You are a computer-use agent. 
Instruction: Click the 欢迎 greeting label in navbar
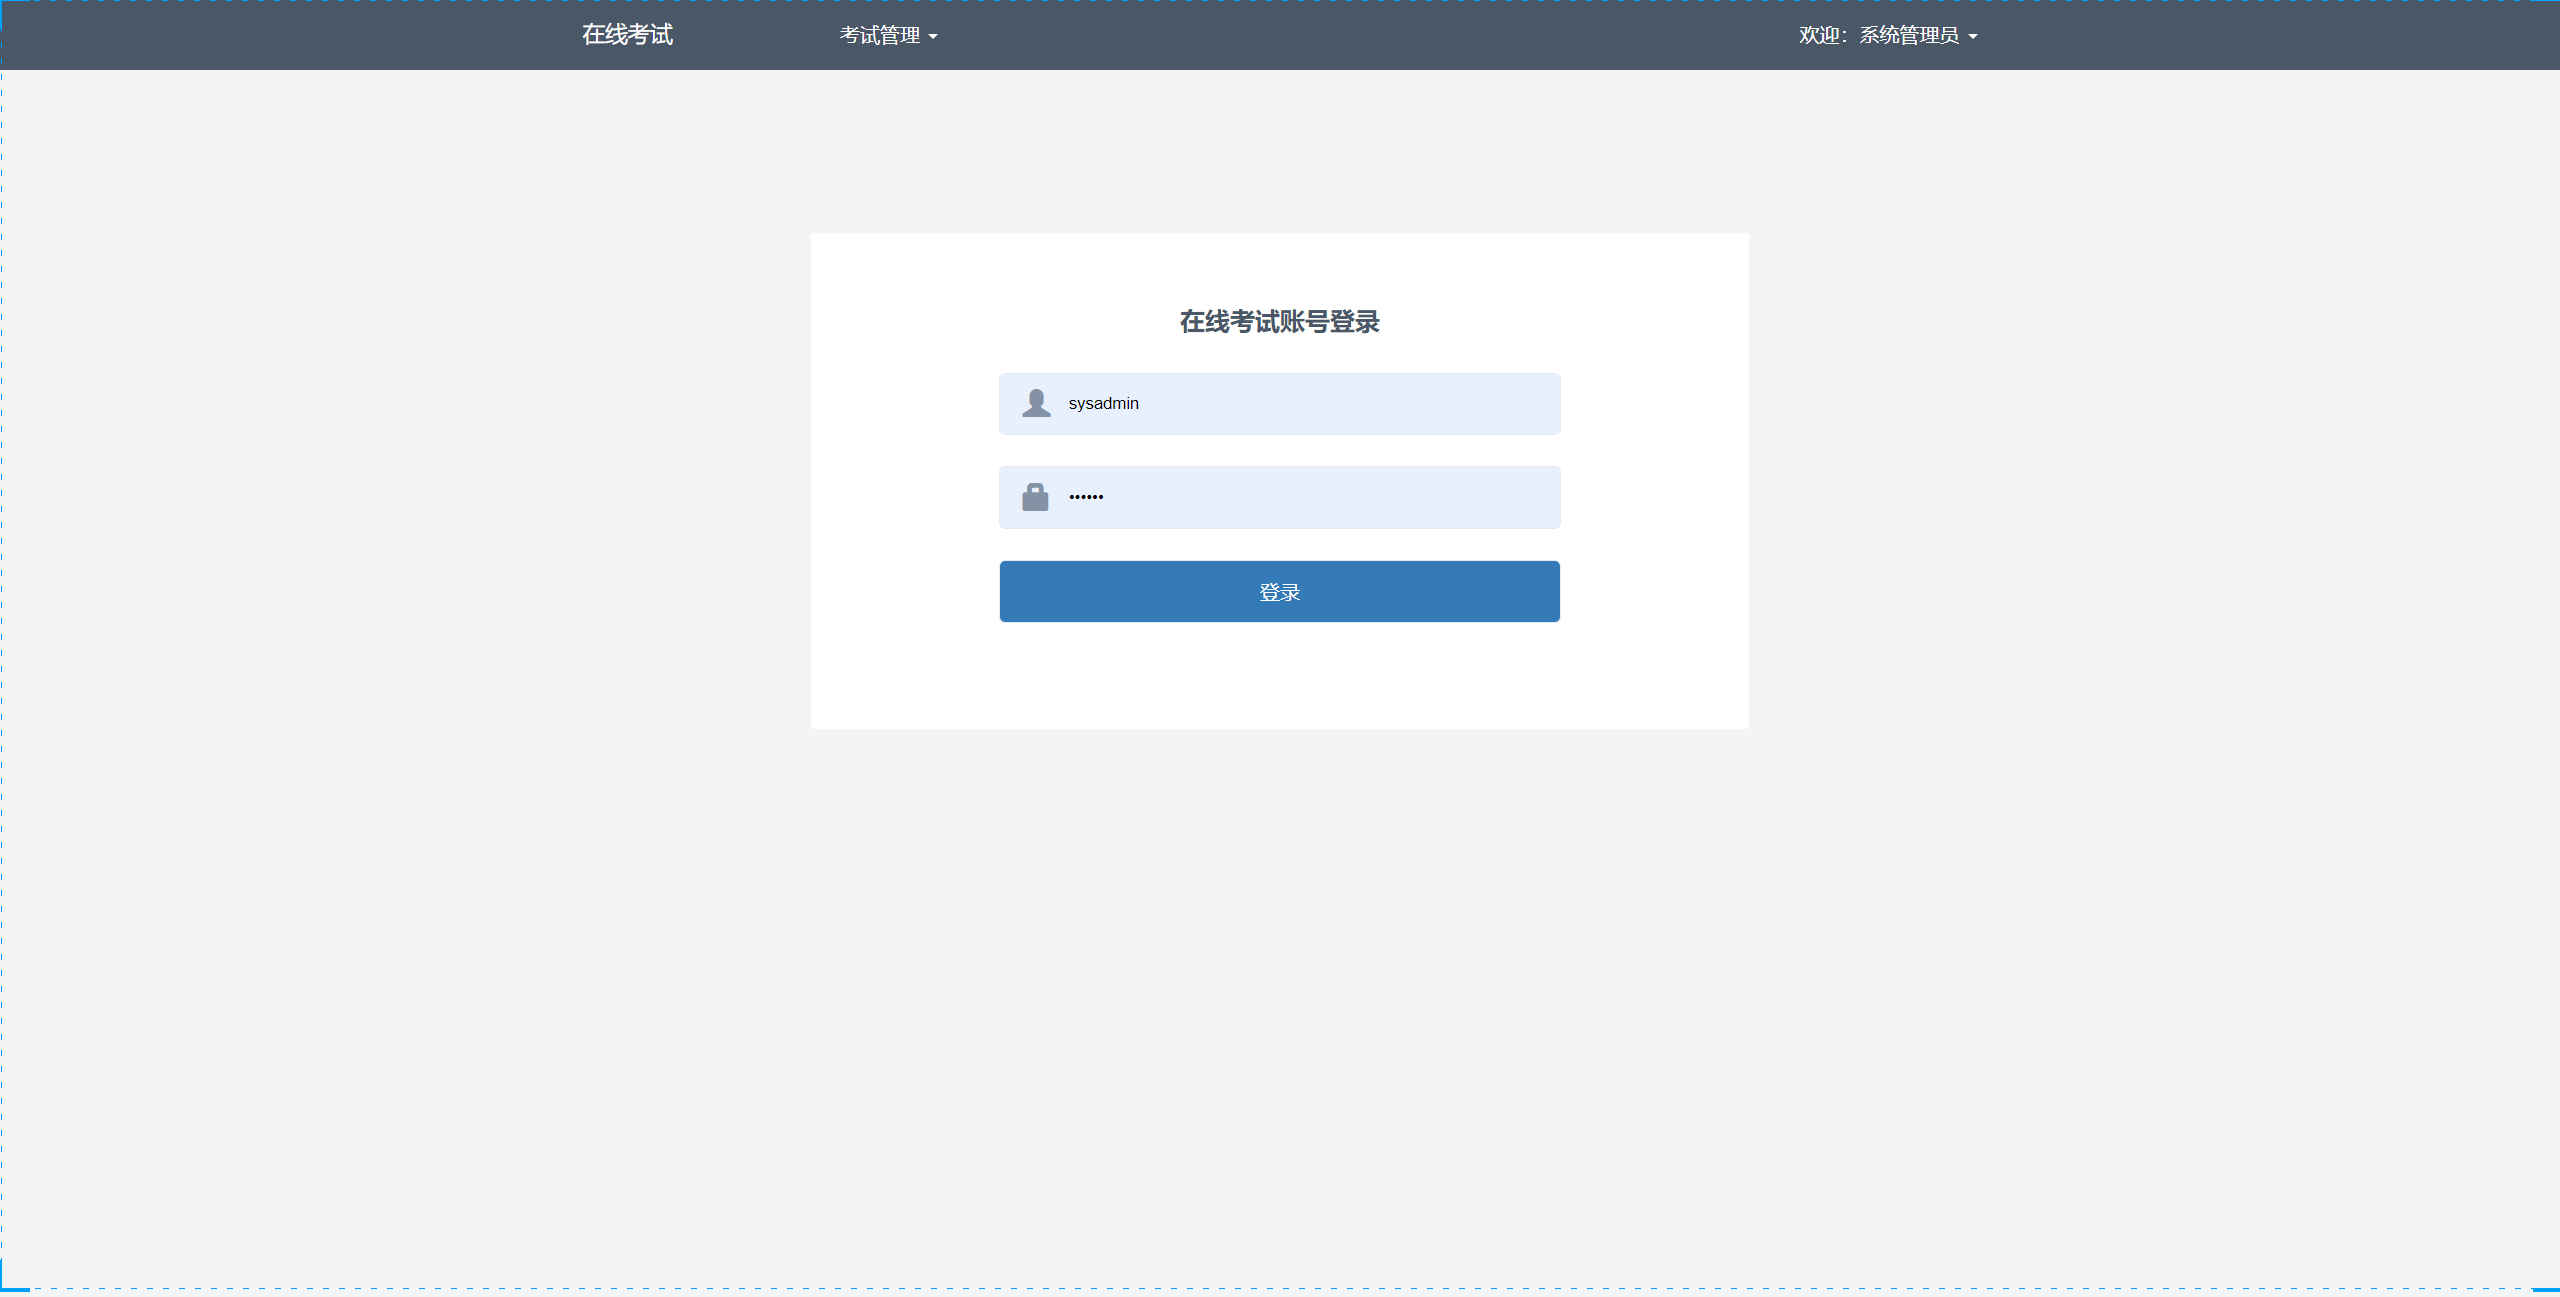1819,36
